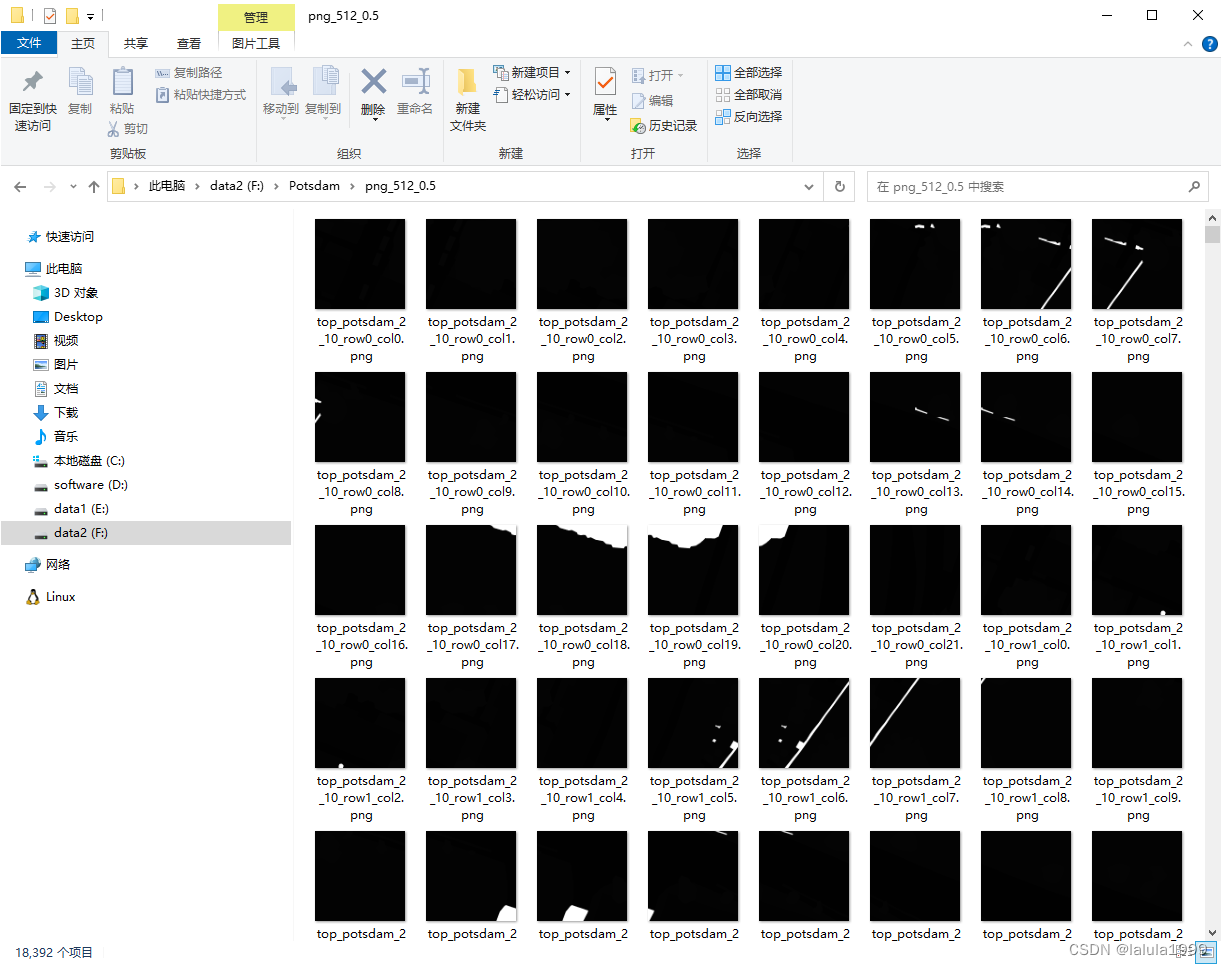This screenshot has height=965, width=1222.
Task: Select thumbnail top_potsdam_2_10_row0_col18.png
Action: pyautogui.click(x=582, y=570)
